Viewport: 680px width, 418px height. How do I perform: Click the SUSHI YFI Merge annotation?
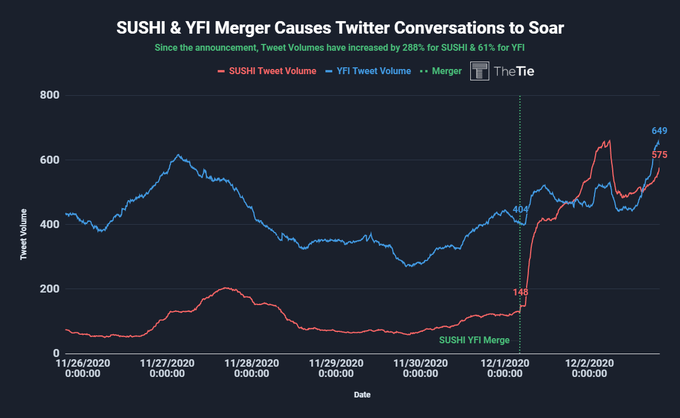[474, 340]
